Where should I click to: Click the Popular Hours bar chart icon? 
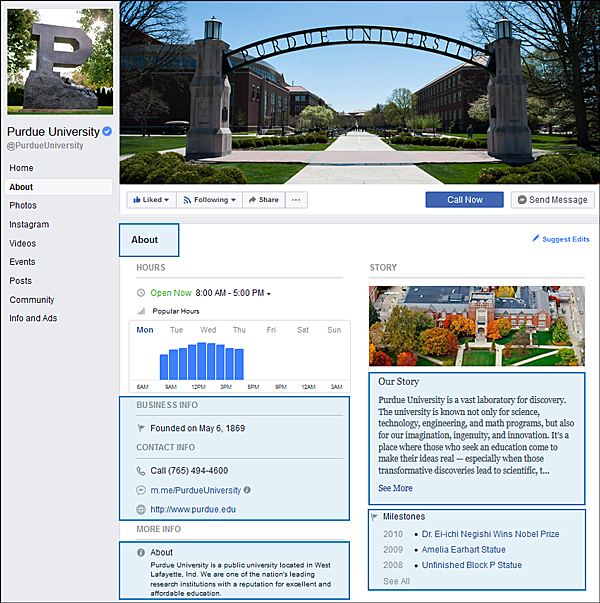(141, 311)
